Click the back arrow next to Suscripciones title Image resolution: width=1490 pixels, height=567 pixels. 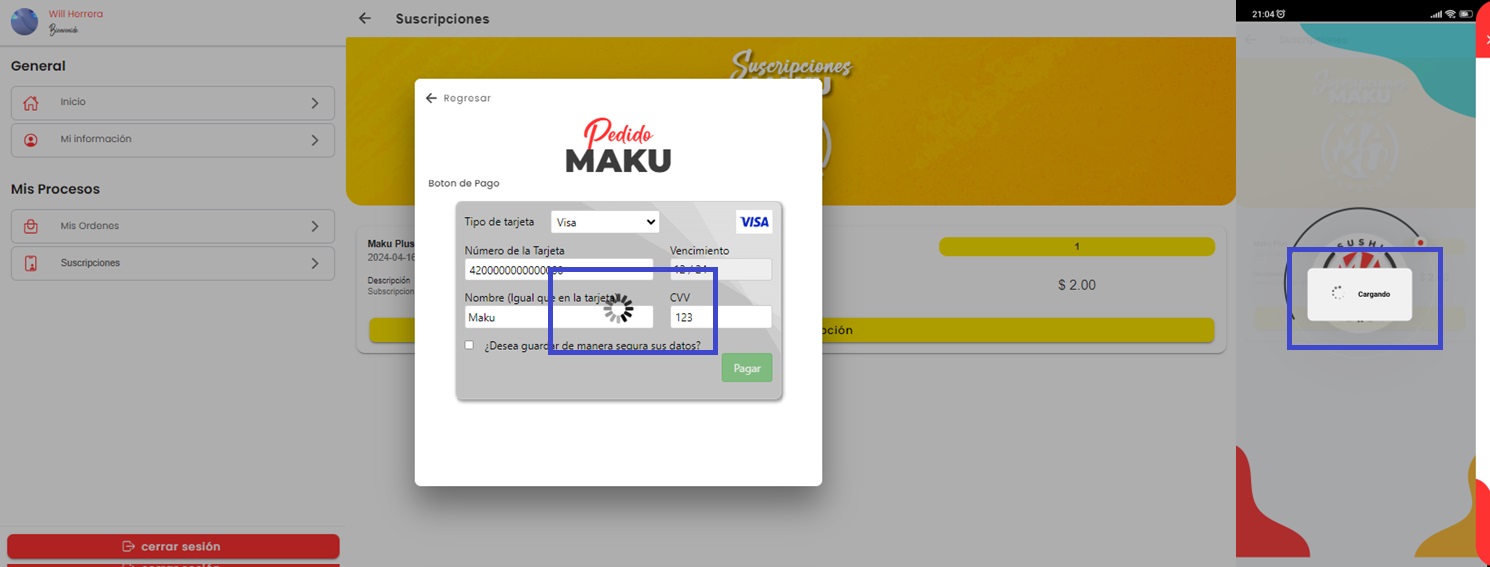365,18
